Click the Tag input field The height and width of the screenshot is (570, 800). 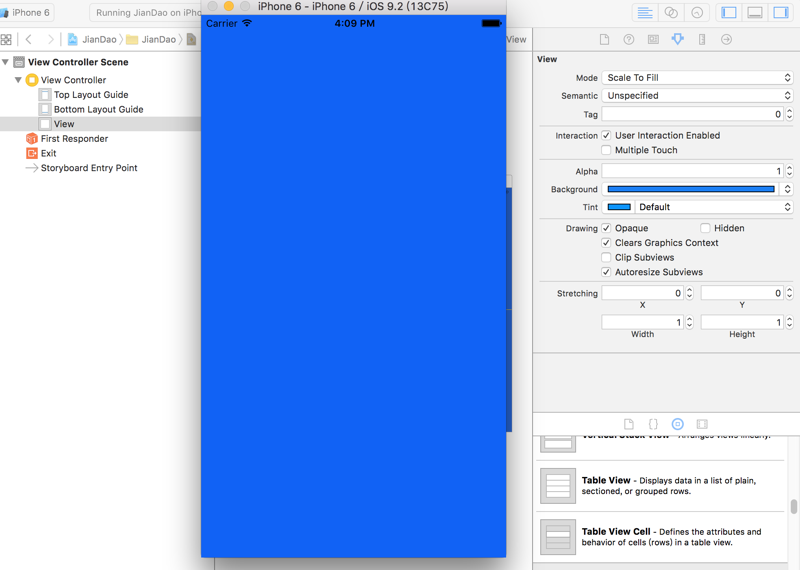[x=693, y=114]
